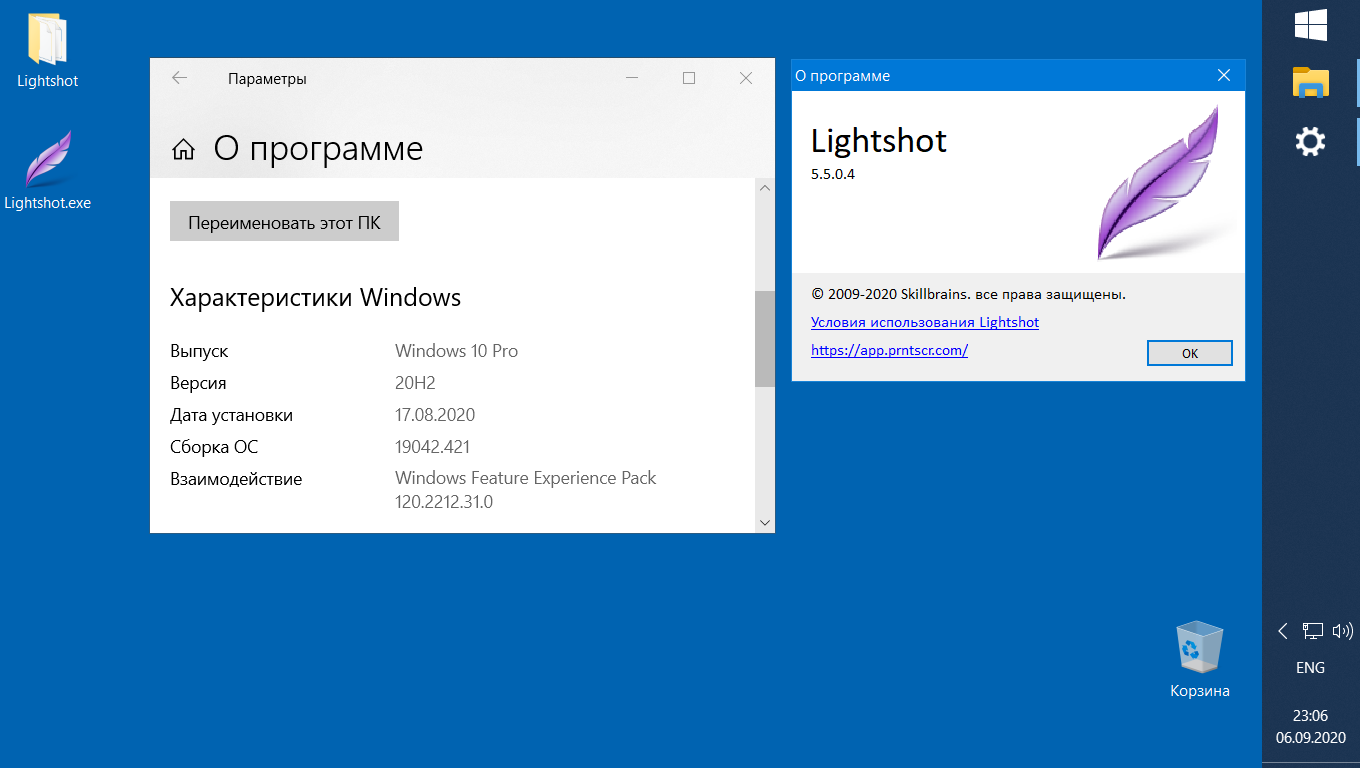Image resolution: width=1360 pixels, height=768 pixels.
Task: Click the network icon in system tray
Action: [1312, 631]
